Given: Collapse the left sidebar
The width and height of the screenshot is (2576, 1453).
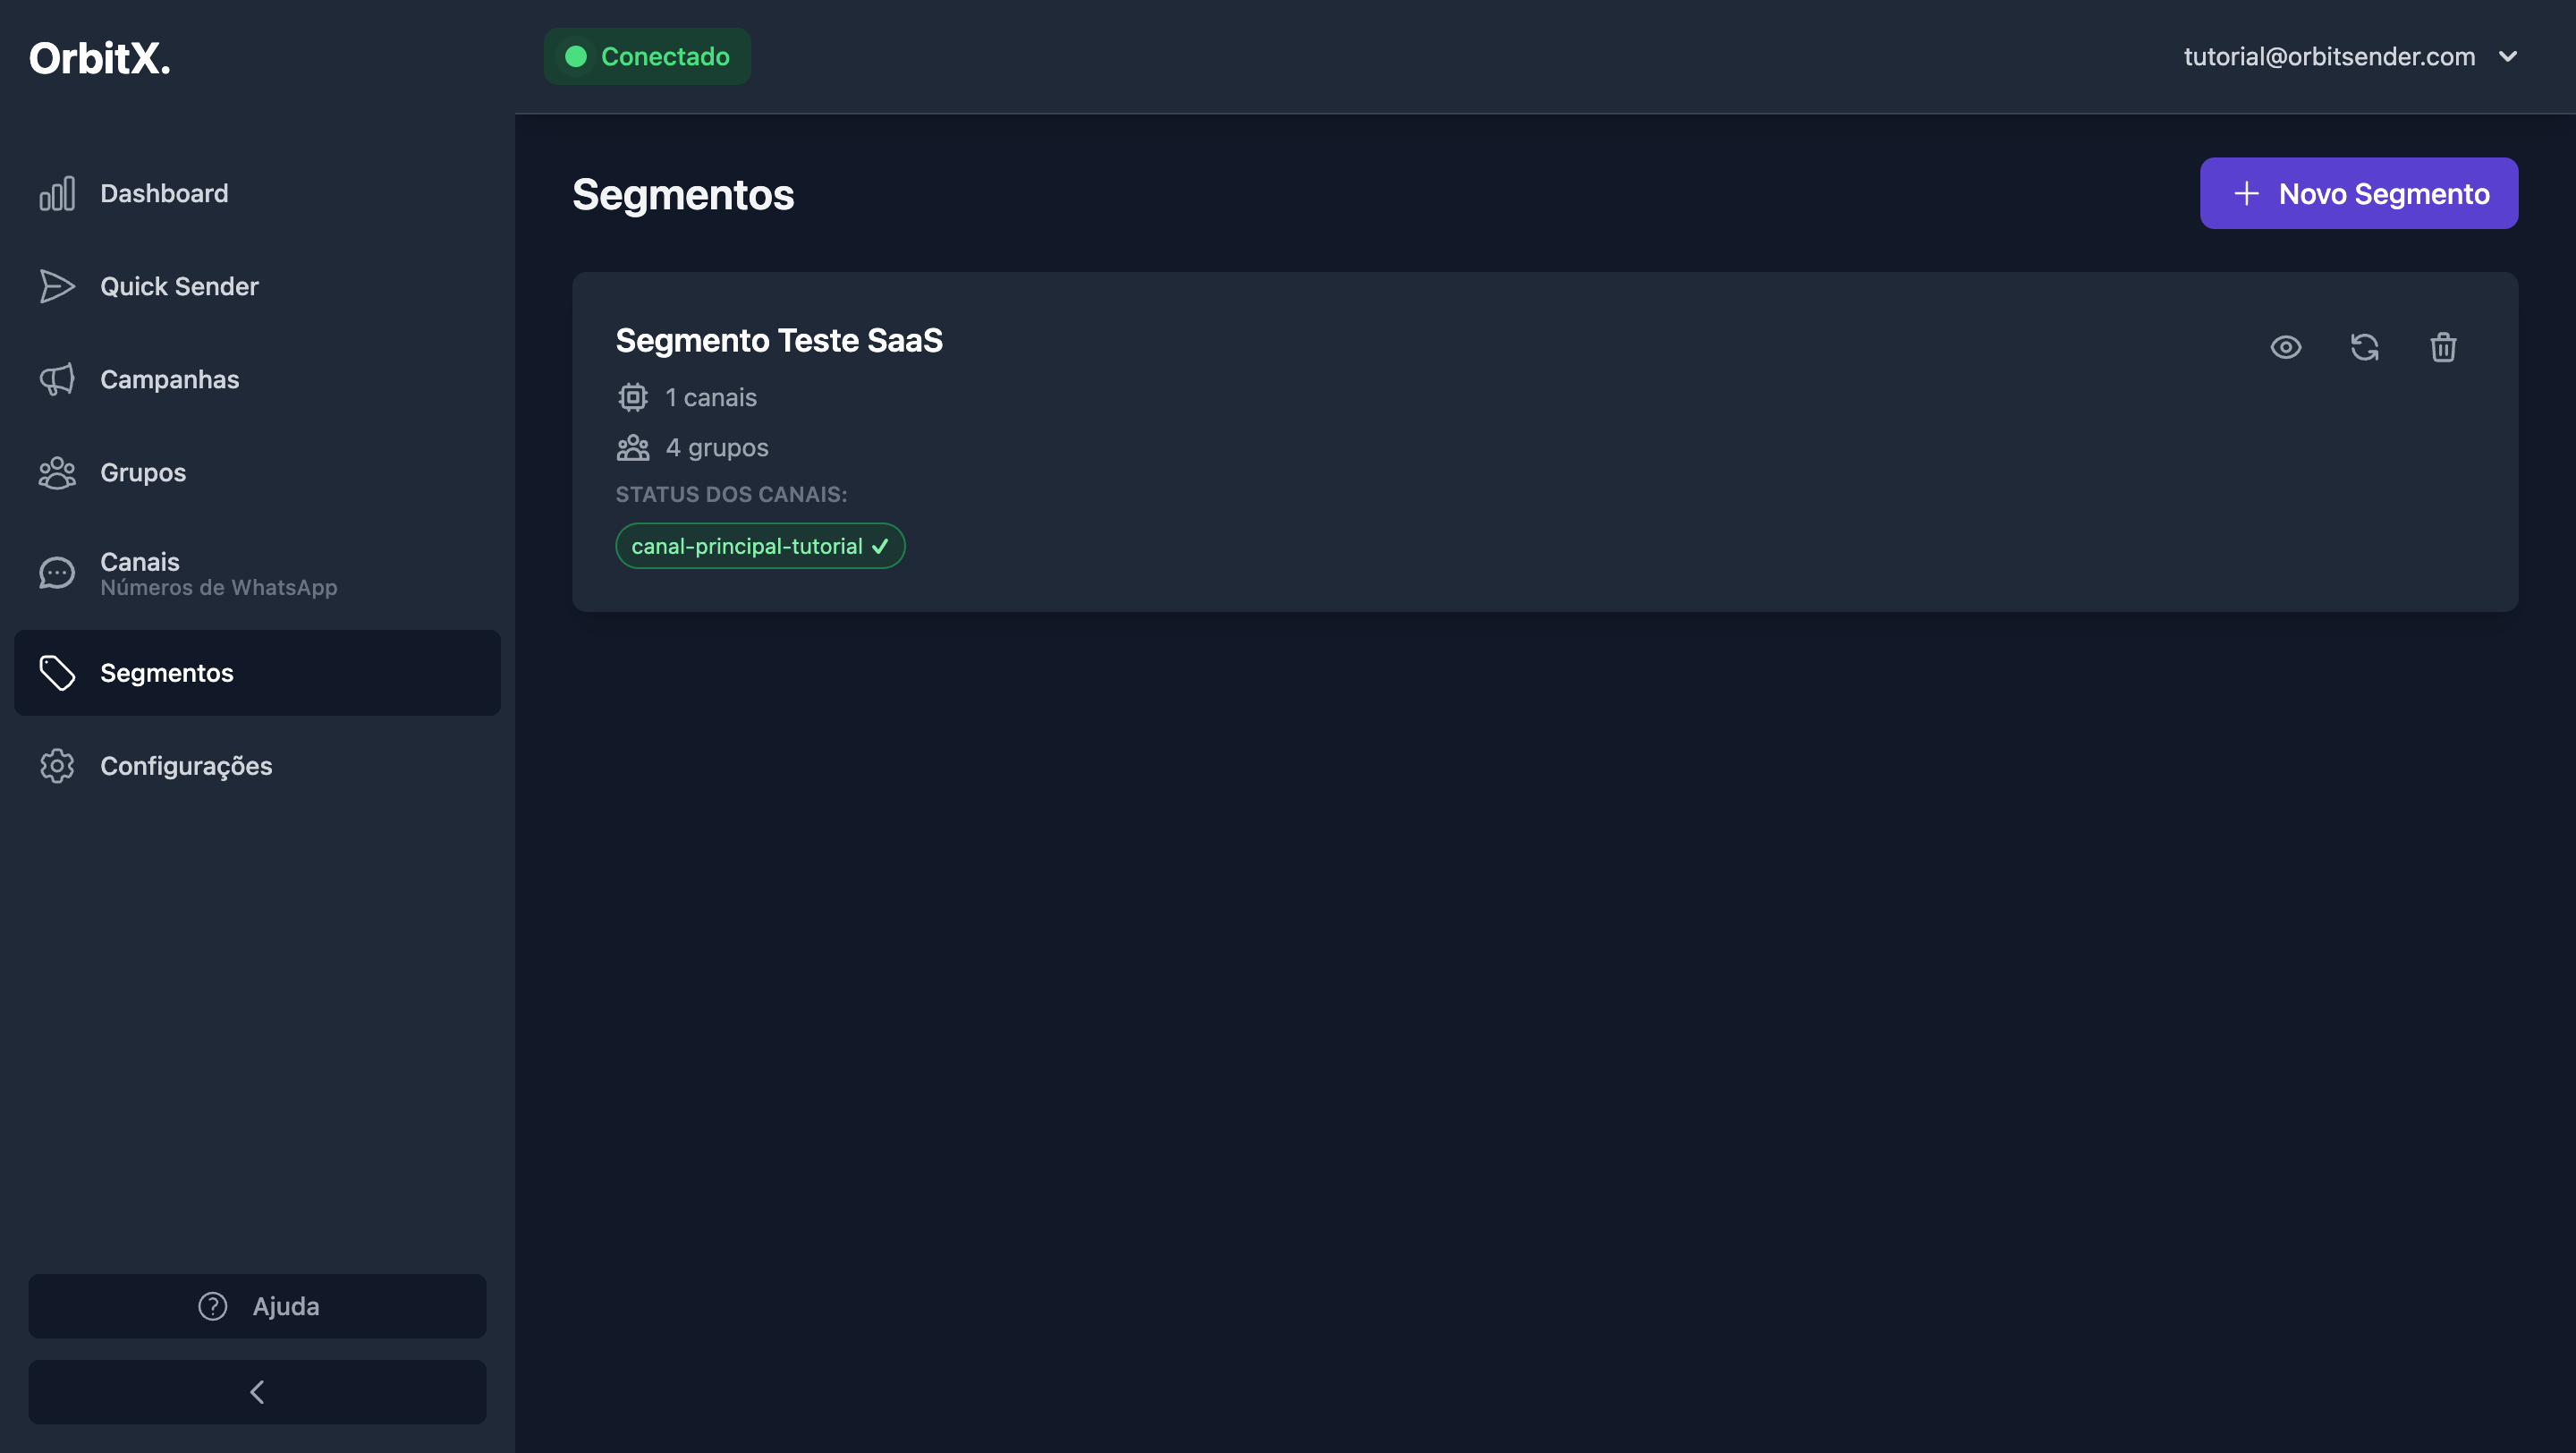Looking at the screenshot, I should 257,1391.
